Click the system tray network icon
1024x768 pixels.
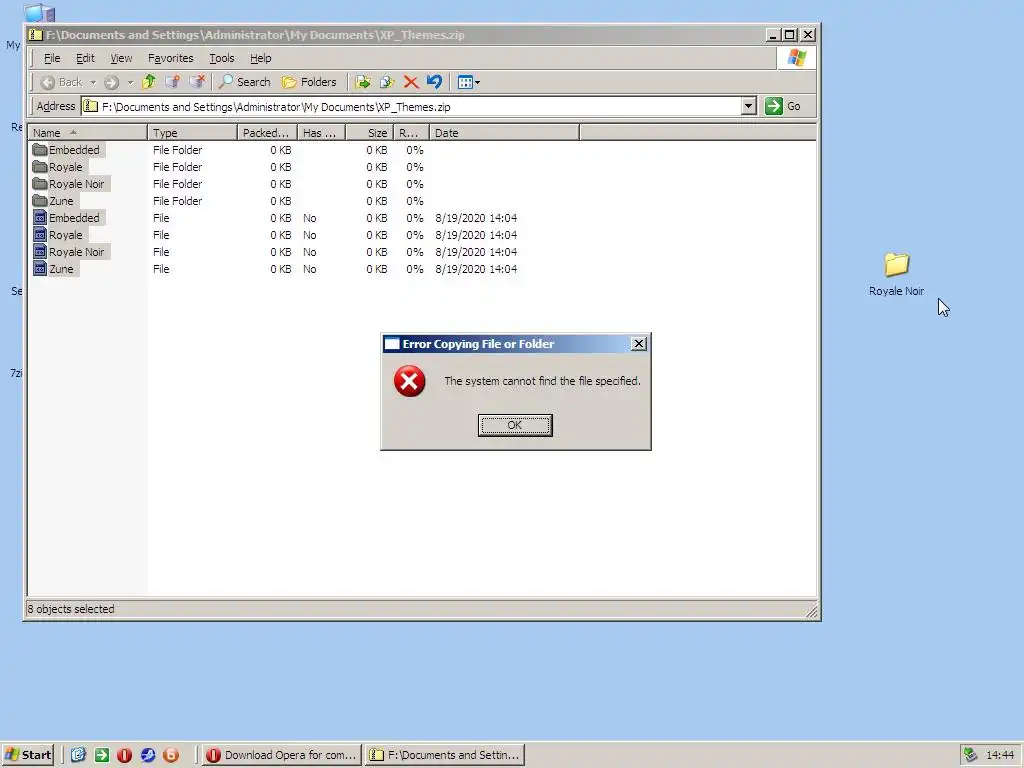[x=970, y=755]
